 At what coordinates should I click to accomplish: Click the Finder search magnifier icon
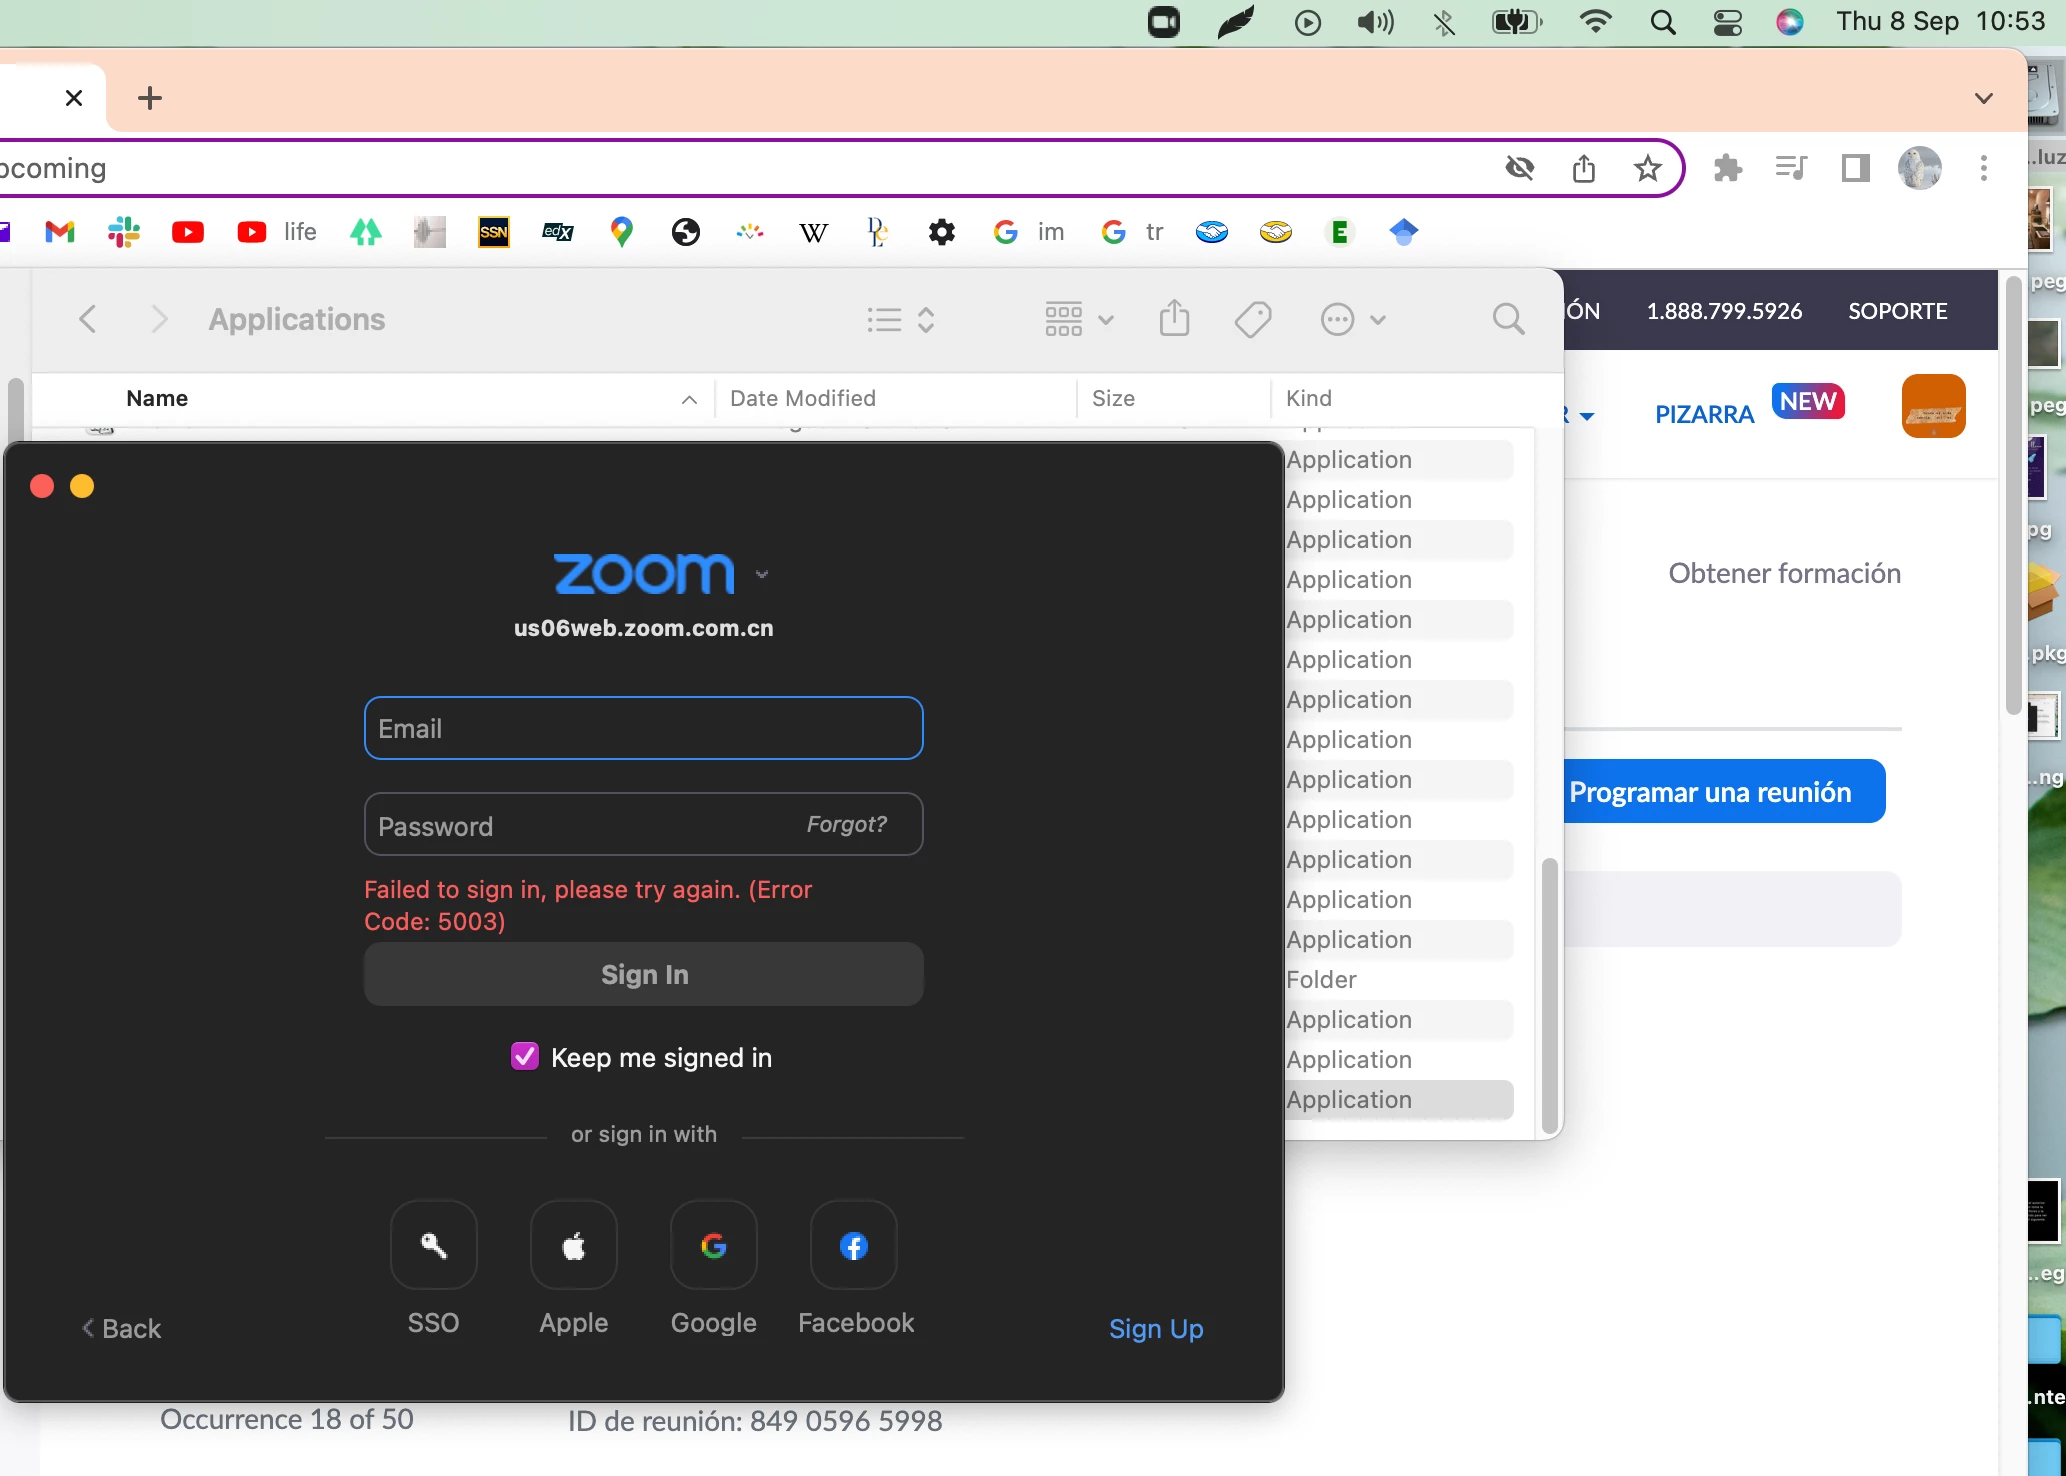[x=1508, y=320]
